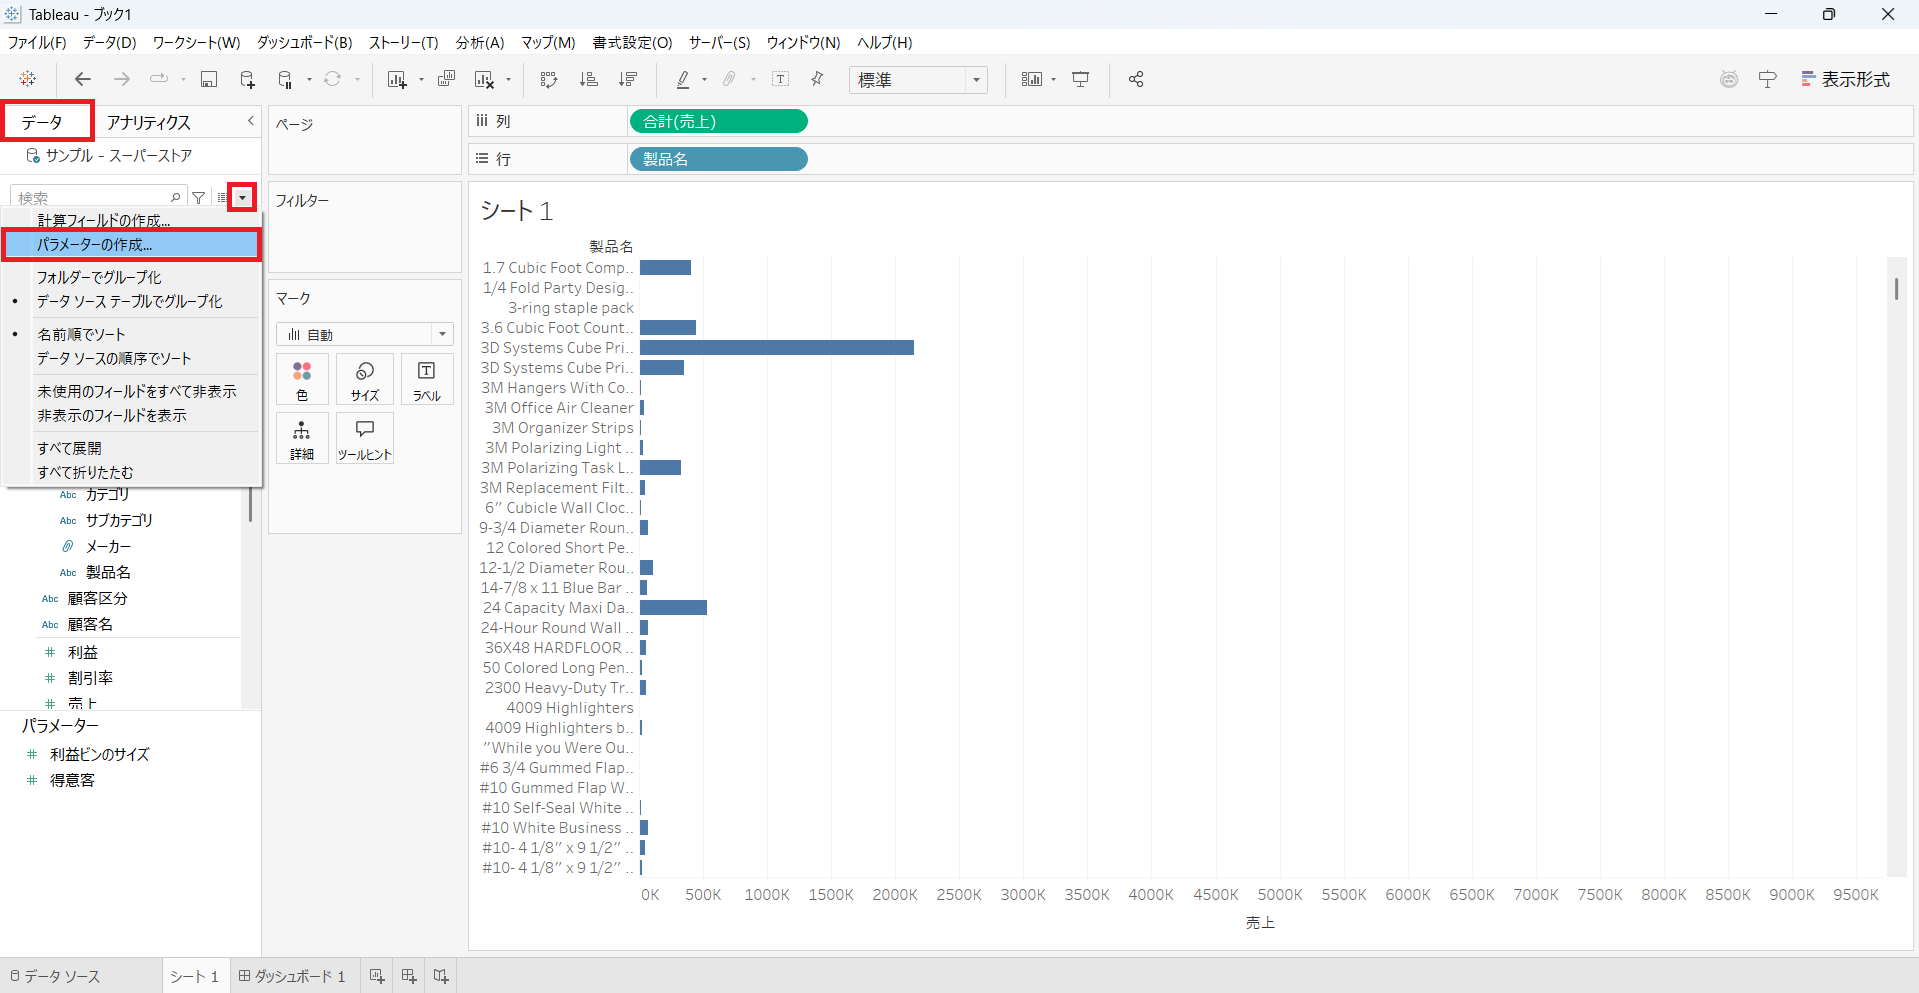This screenshot has height=993, width=1919.
Task: Click the sort ascending toolbar icon
Action: pos(589,80)
